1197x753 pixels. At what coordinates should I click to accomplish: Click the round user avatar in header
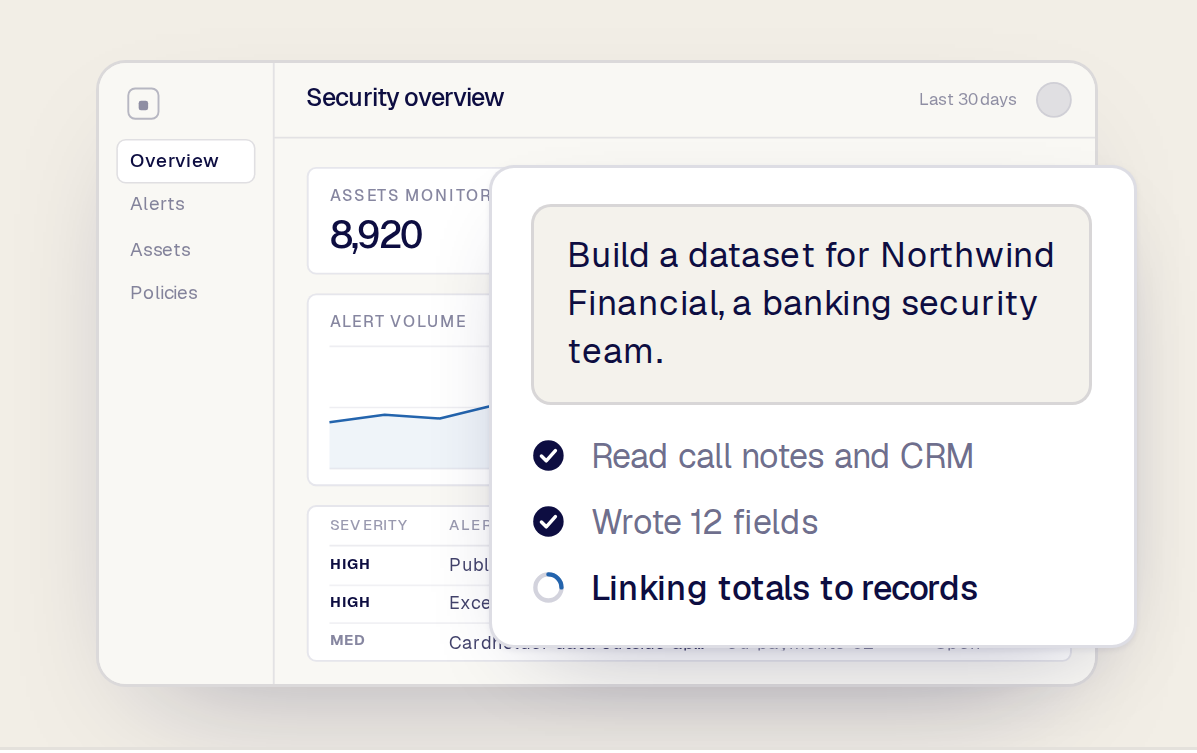pos(1053,100)
